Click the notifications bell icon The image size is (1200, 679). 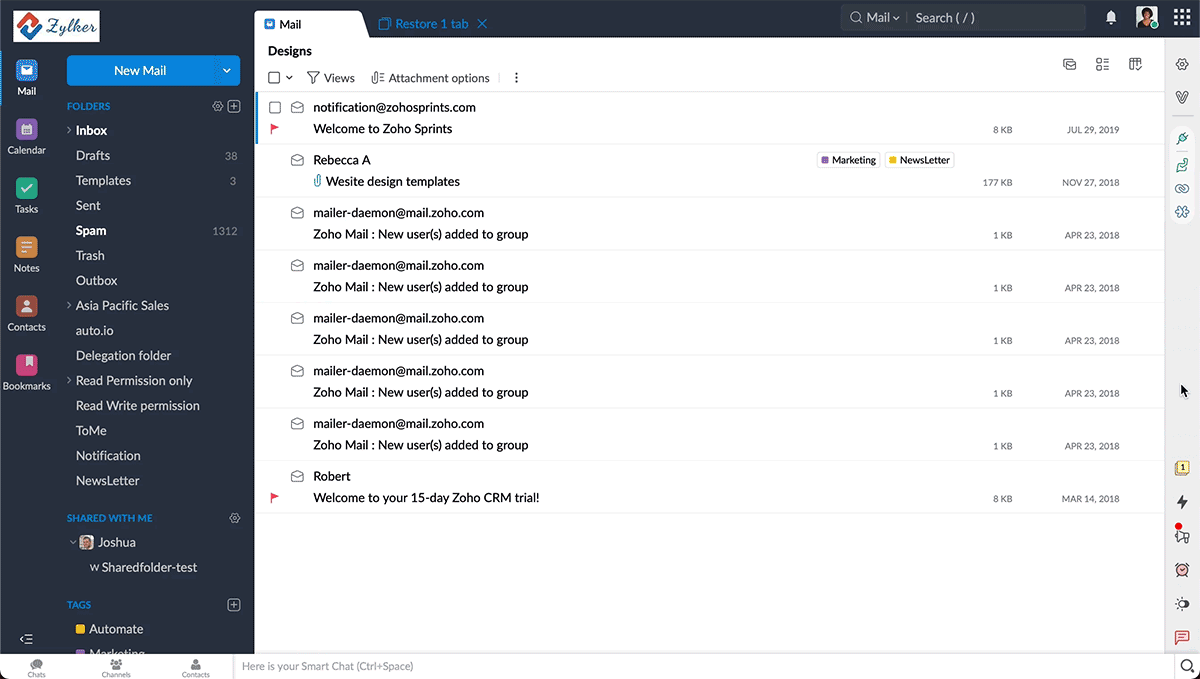1111,18
